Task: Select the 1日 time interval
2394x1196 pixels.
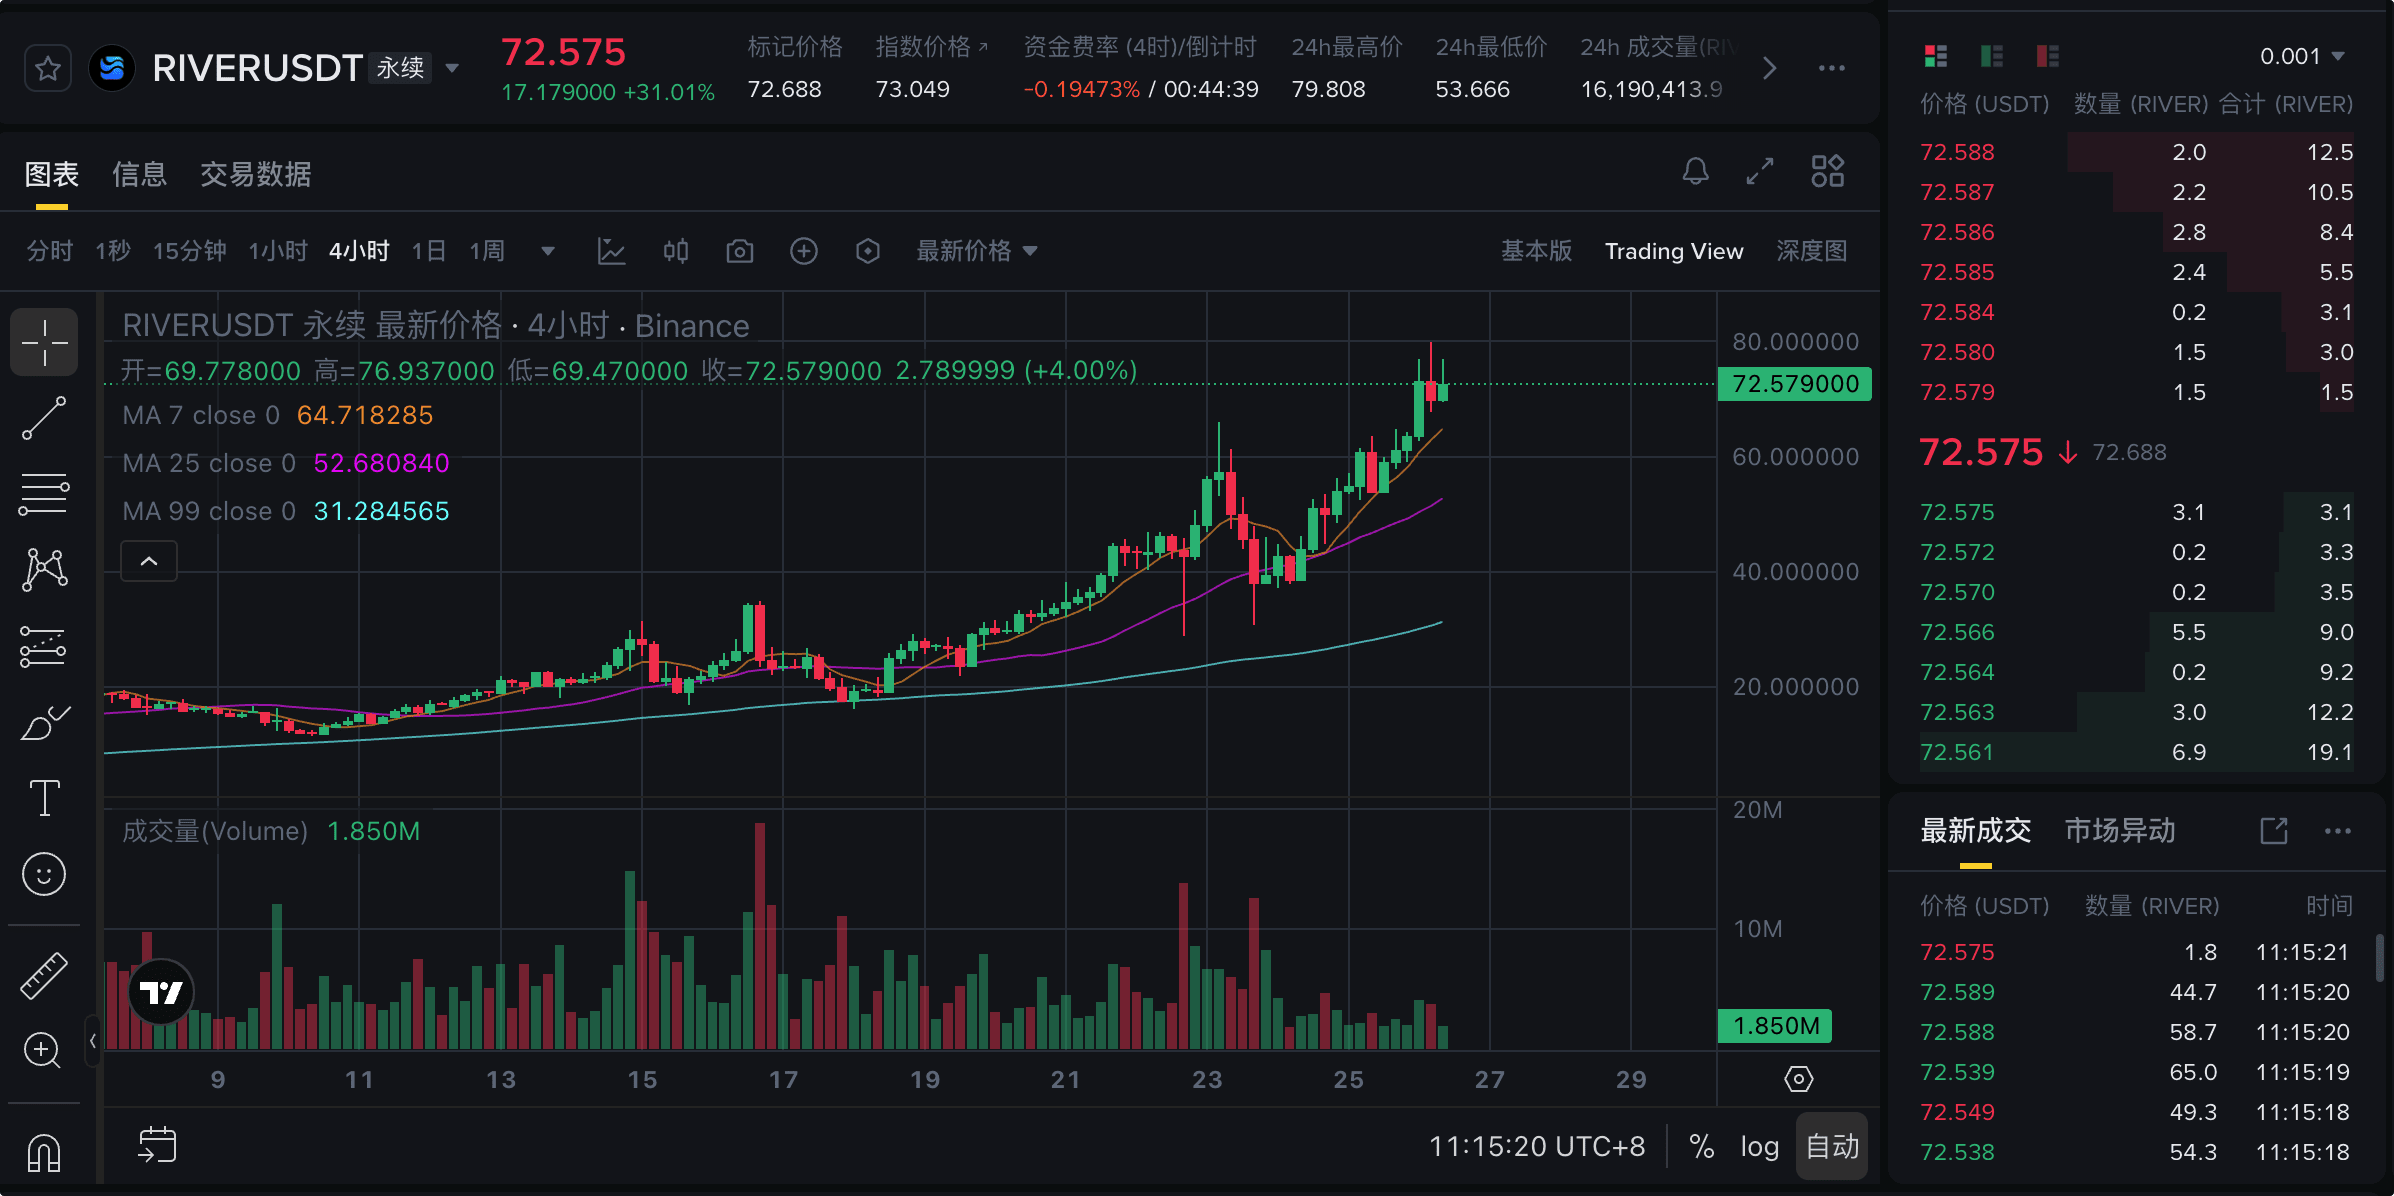Action: [428, 251]
